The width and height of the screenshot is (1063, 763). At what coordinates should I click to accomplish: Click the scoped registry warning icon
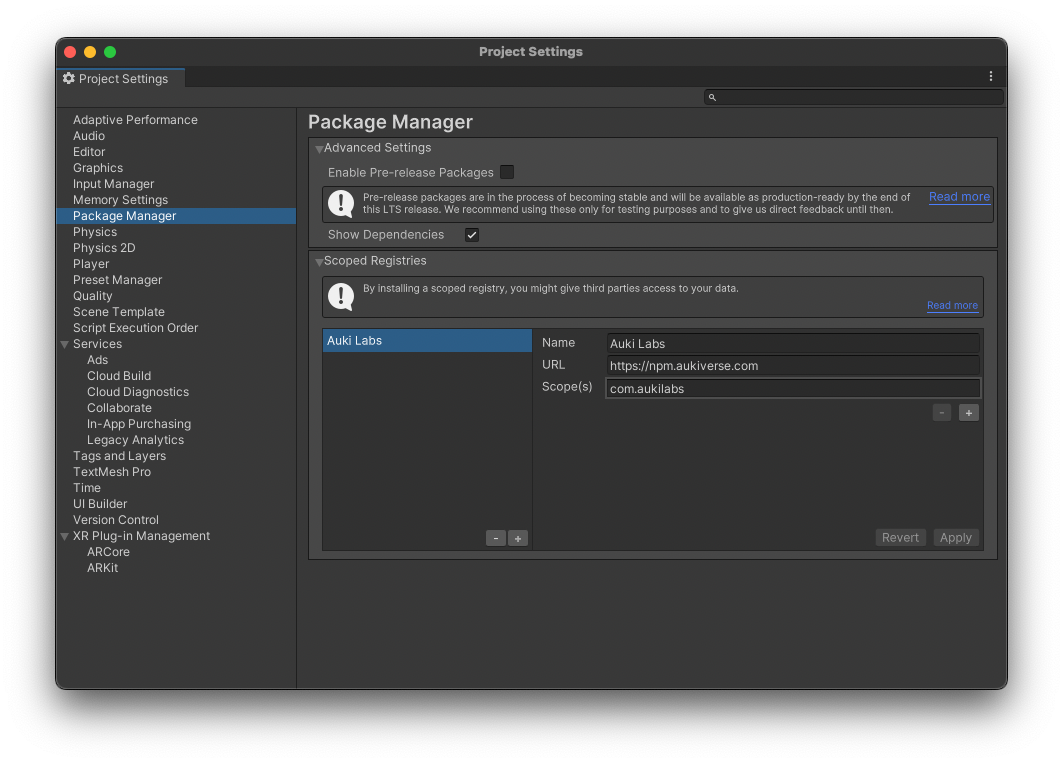click(x=341, y=296)
